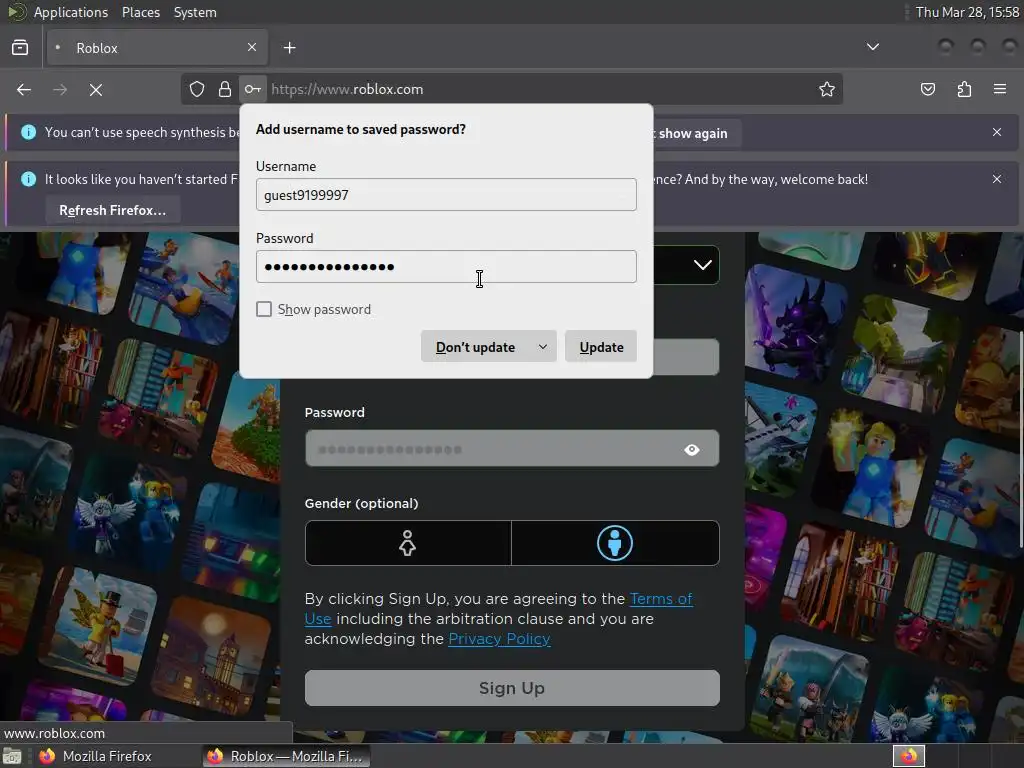The image size is (1024, 768).
Task: Stop loading the page
Action: pyautogui.click(x=96, y=89)
